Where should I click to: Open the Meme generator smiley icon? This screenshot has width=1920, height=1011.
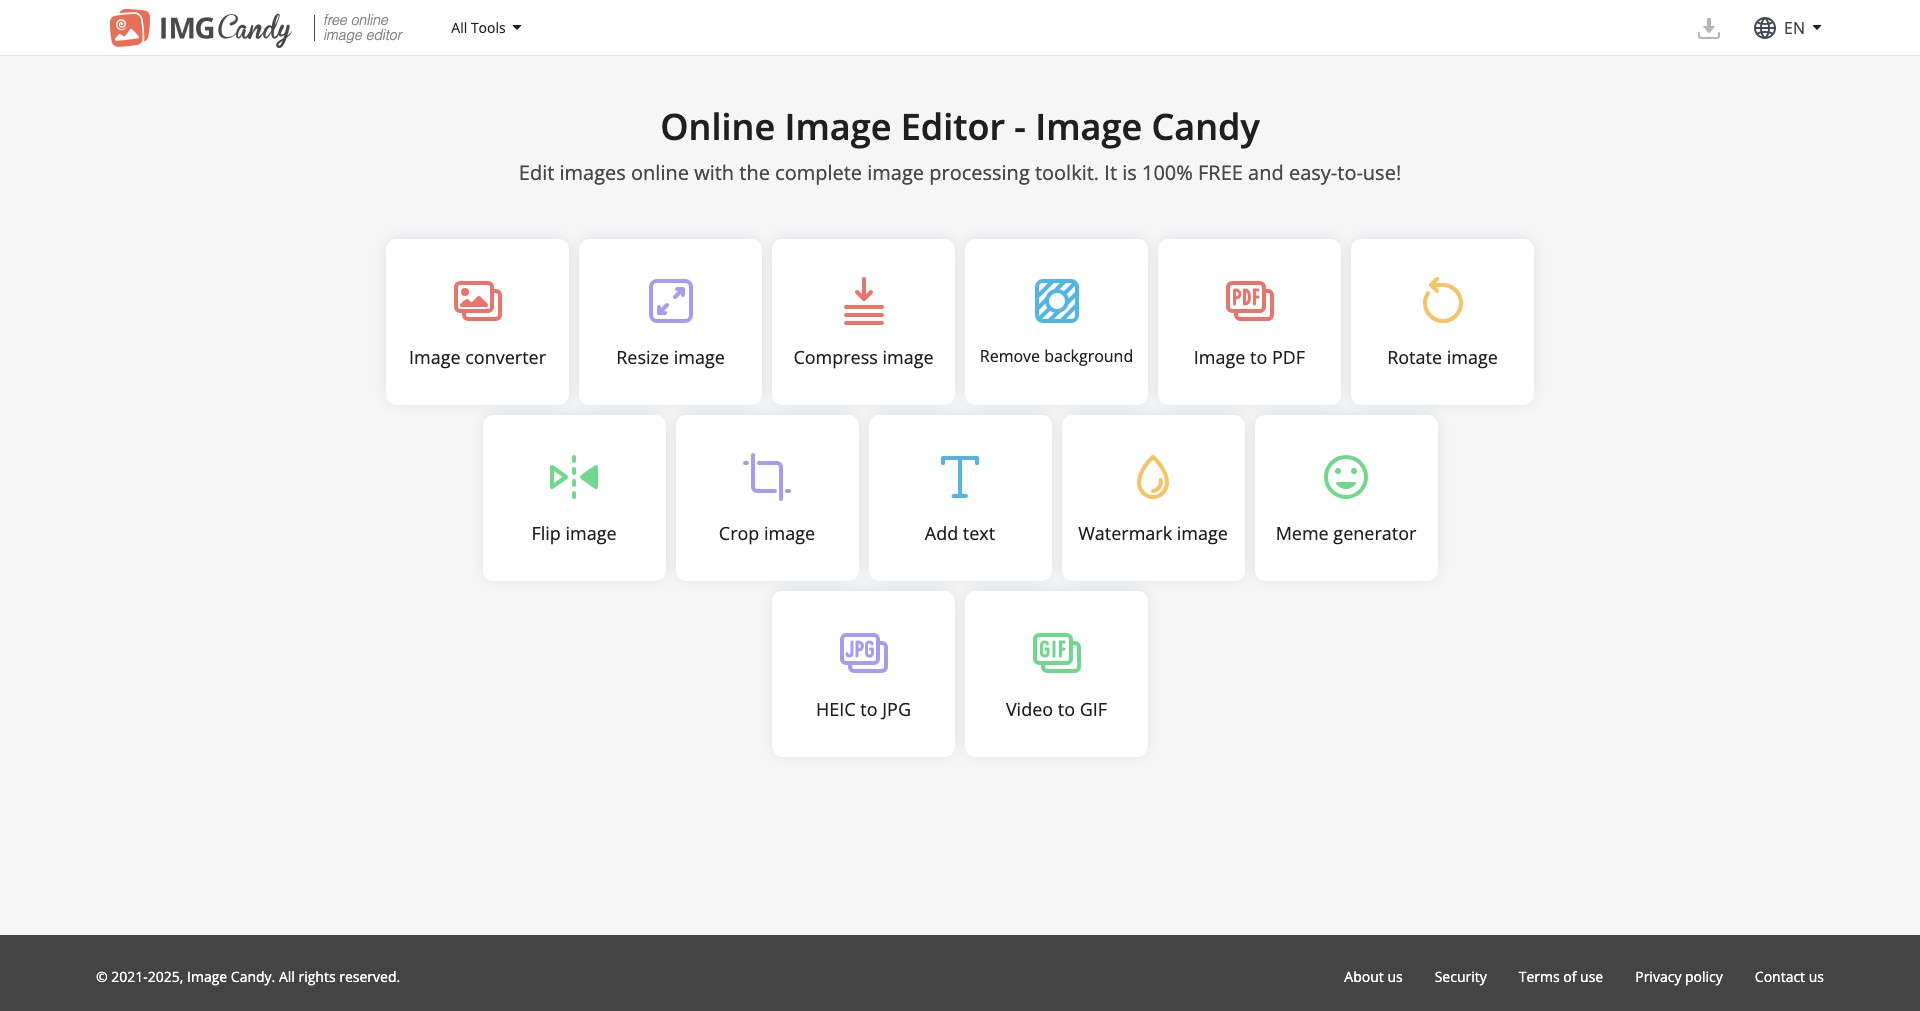pos(1346,477)
